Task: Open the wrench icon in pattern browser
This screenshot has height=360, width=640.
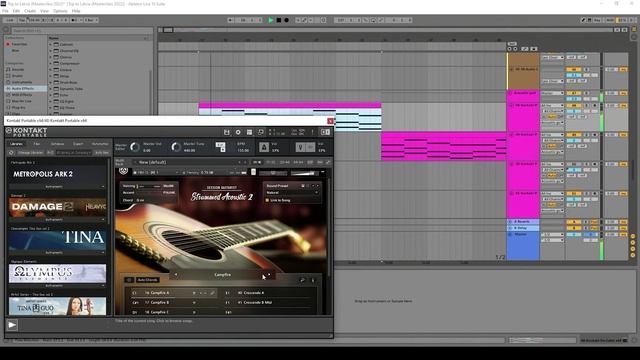Action: [x=302, y=280]
